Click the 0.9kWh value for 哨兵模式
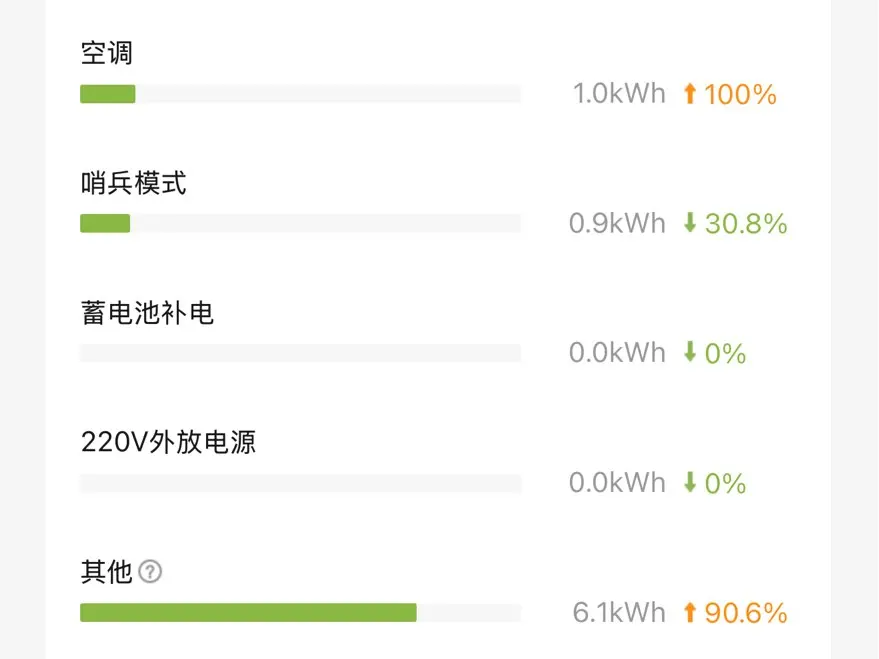 617,223
